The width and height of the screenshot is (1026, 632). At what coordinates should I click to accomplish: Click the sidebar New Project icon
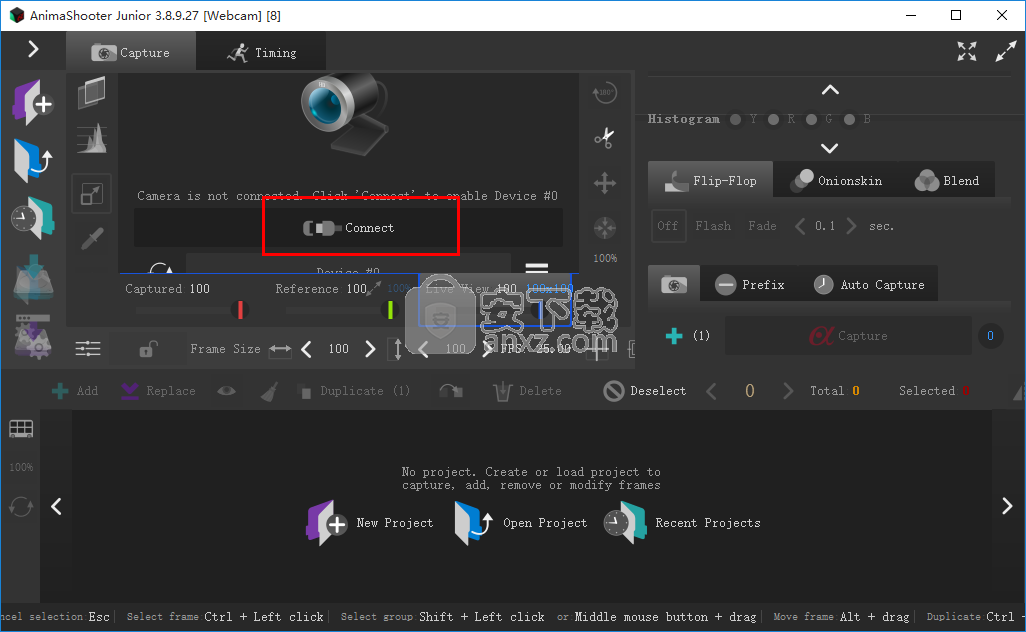[x=33, y=103]
